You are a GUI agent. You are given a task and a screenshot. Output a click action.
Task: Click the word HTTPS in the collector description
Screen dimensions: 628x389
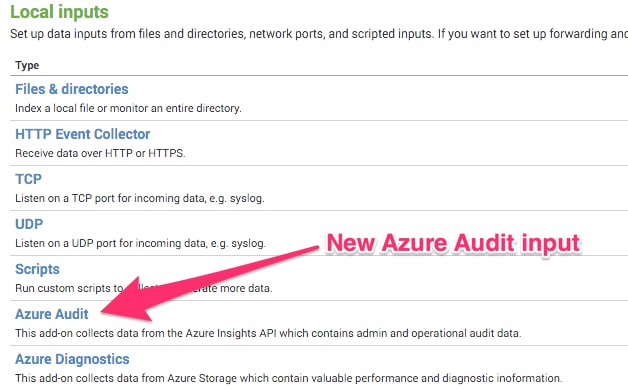pyautogui.click(x=167, y=153)
